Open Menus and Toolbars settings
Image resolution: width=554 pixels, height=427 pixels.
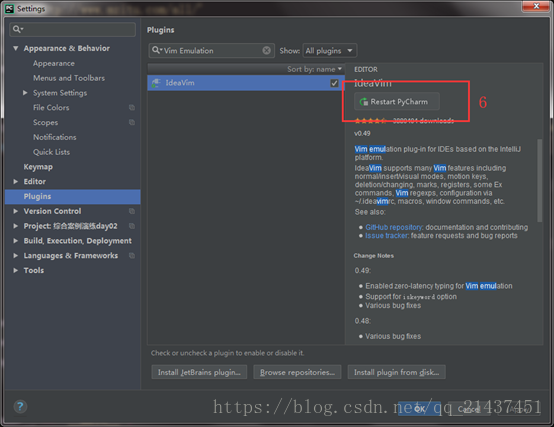click(x=69, y=78)
